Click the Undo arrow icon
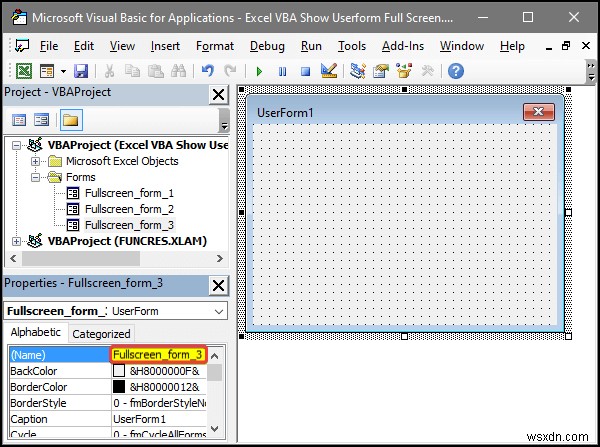The width and height of the screenshot is (600, 447). [208, 71]
